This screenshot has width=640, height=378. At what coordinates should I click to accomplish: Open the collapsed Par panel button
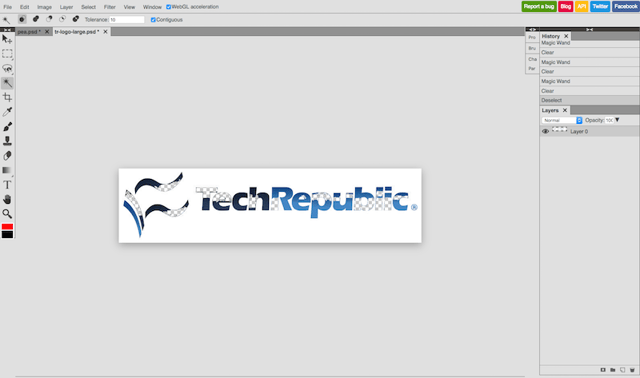(532, 69)
